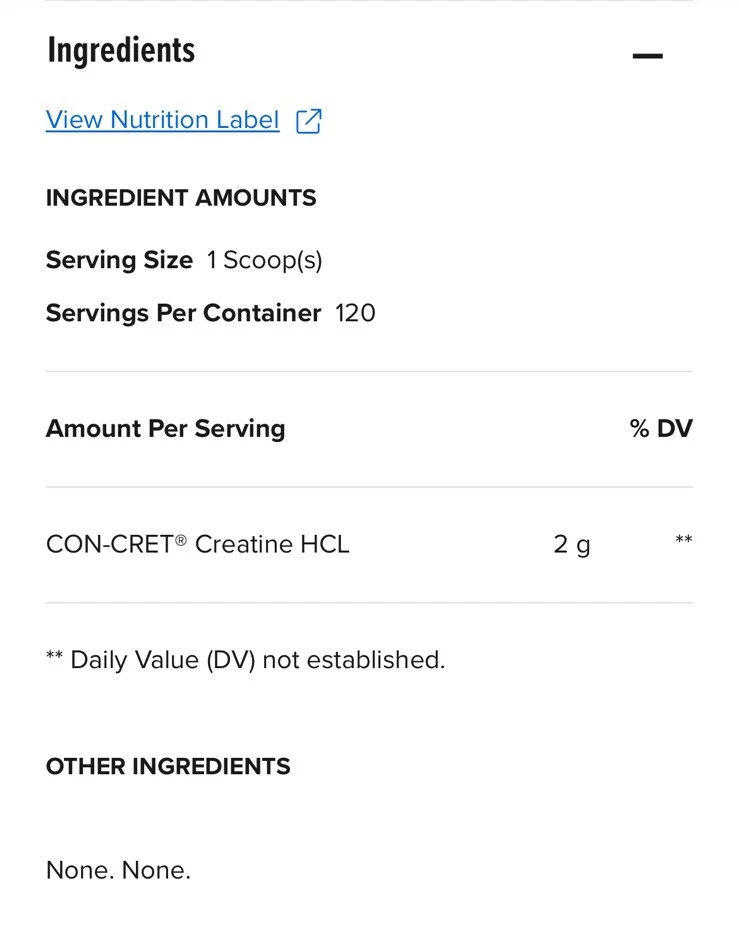The width and height of the screenshot is (739, 950).
Task: Click the Creatine HCL ingredient text
Action: coord(272,545)
